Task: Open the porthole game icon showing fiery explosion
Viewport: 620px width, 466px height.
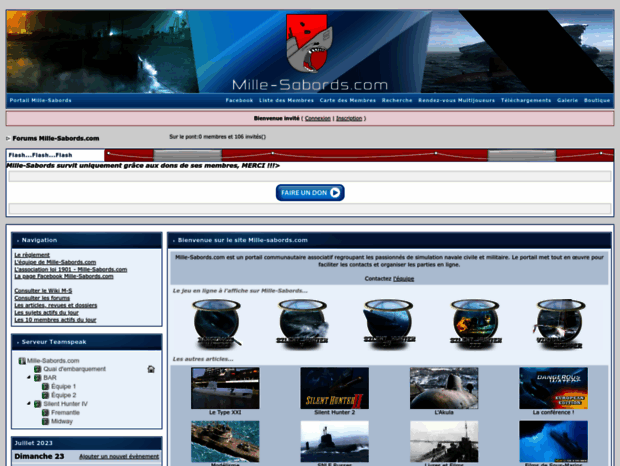Action: click(475, 323)
